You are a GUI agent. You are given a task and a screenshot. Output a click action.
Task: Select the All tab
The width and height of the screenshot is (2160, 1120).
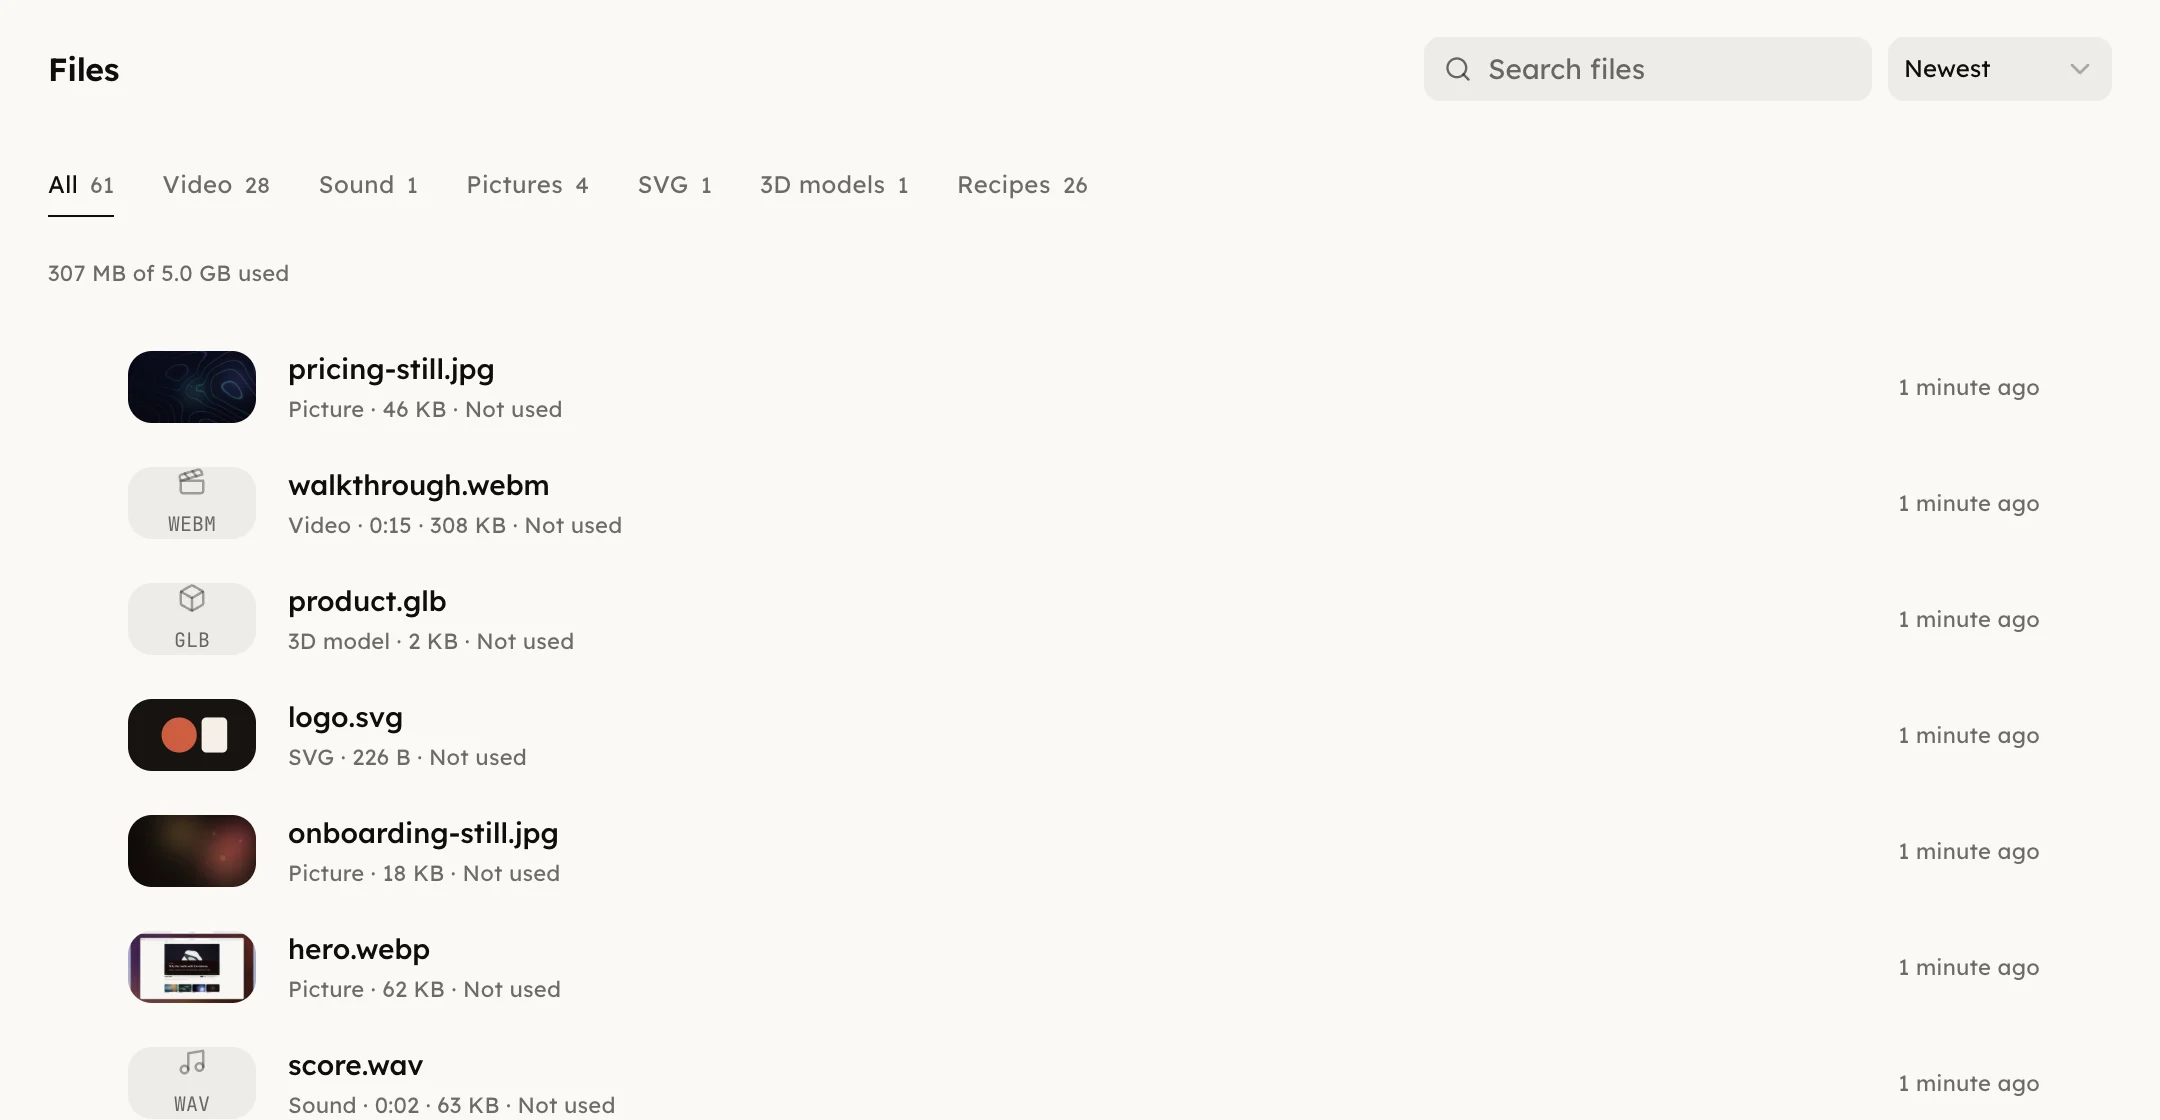click(x=81, y=185)
